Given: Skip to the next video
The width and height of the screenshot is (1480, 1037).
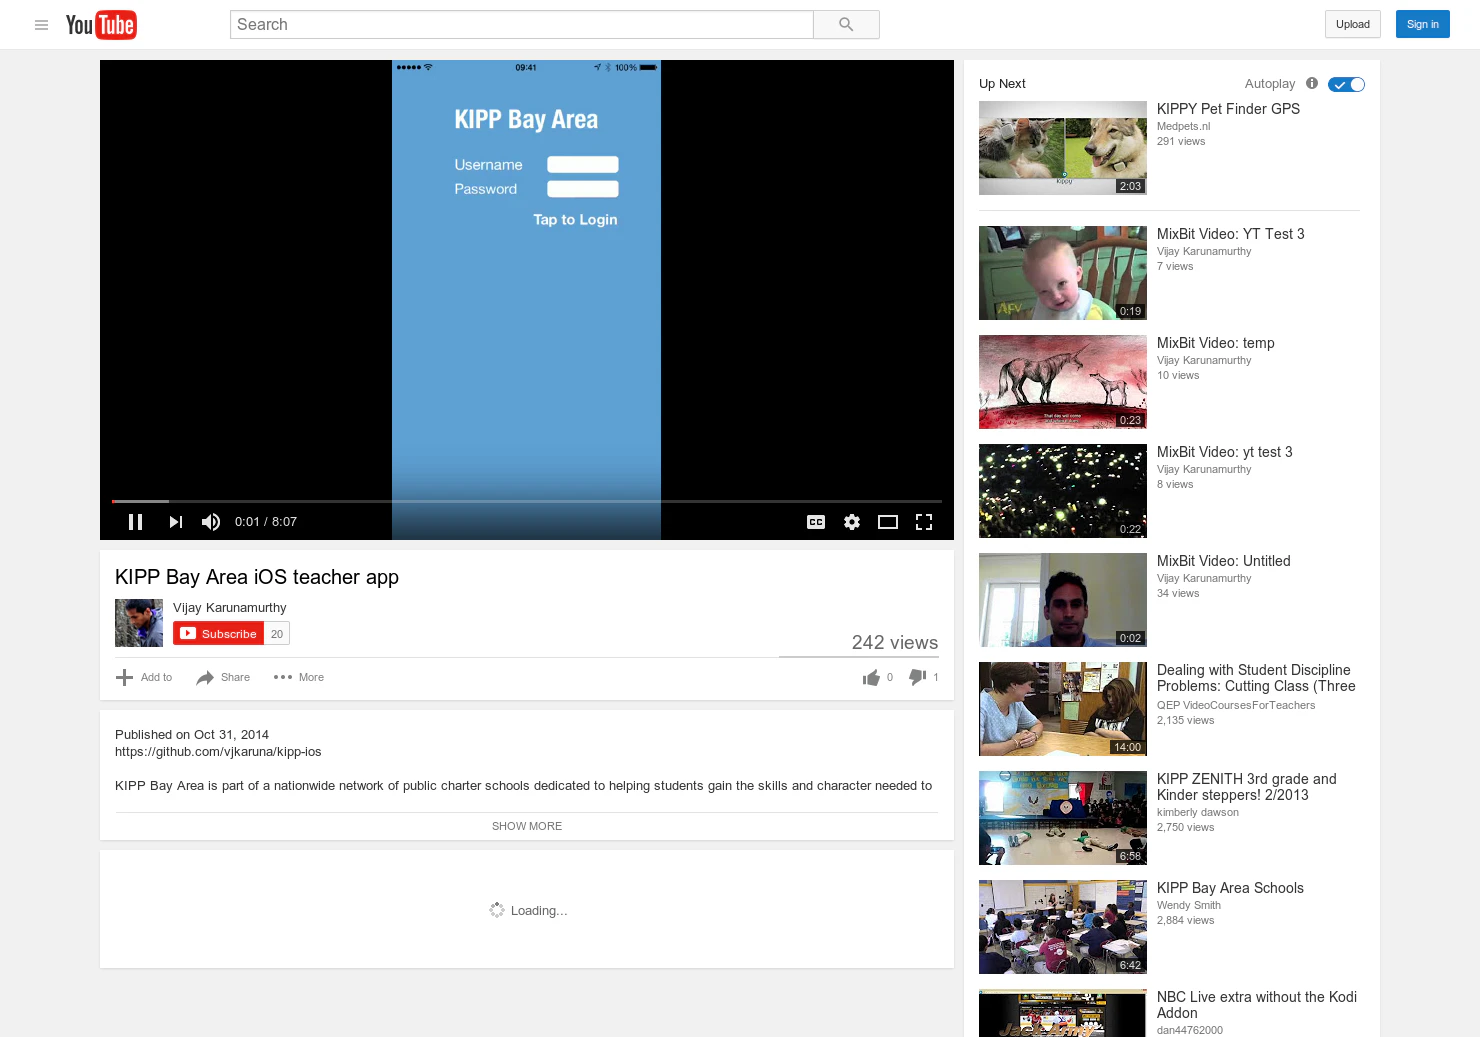Looking at the screenshot, I should pyautogui.click(x=176, y=522).
